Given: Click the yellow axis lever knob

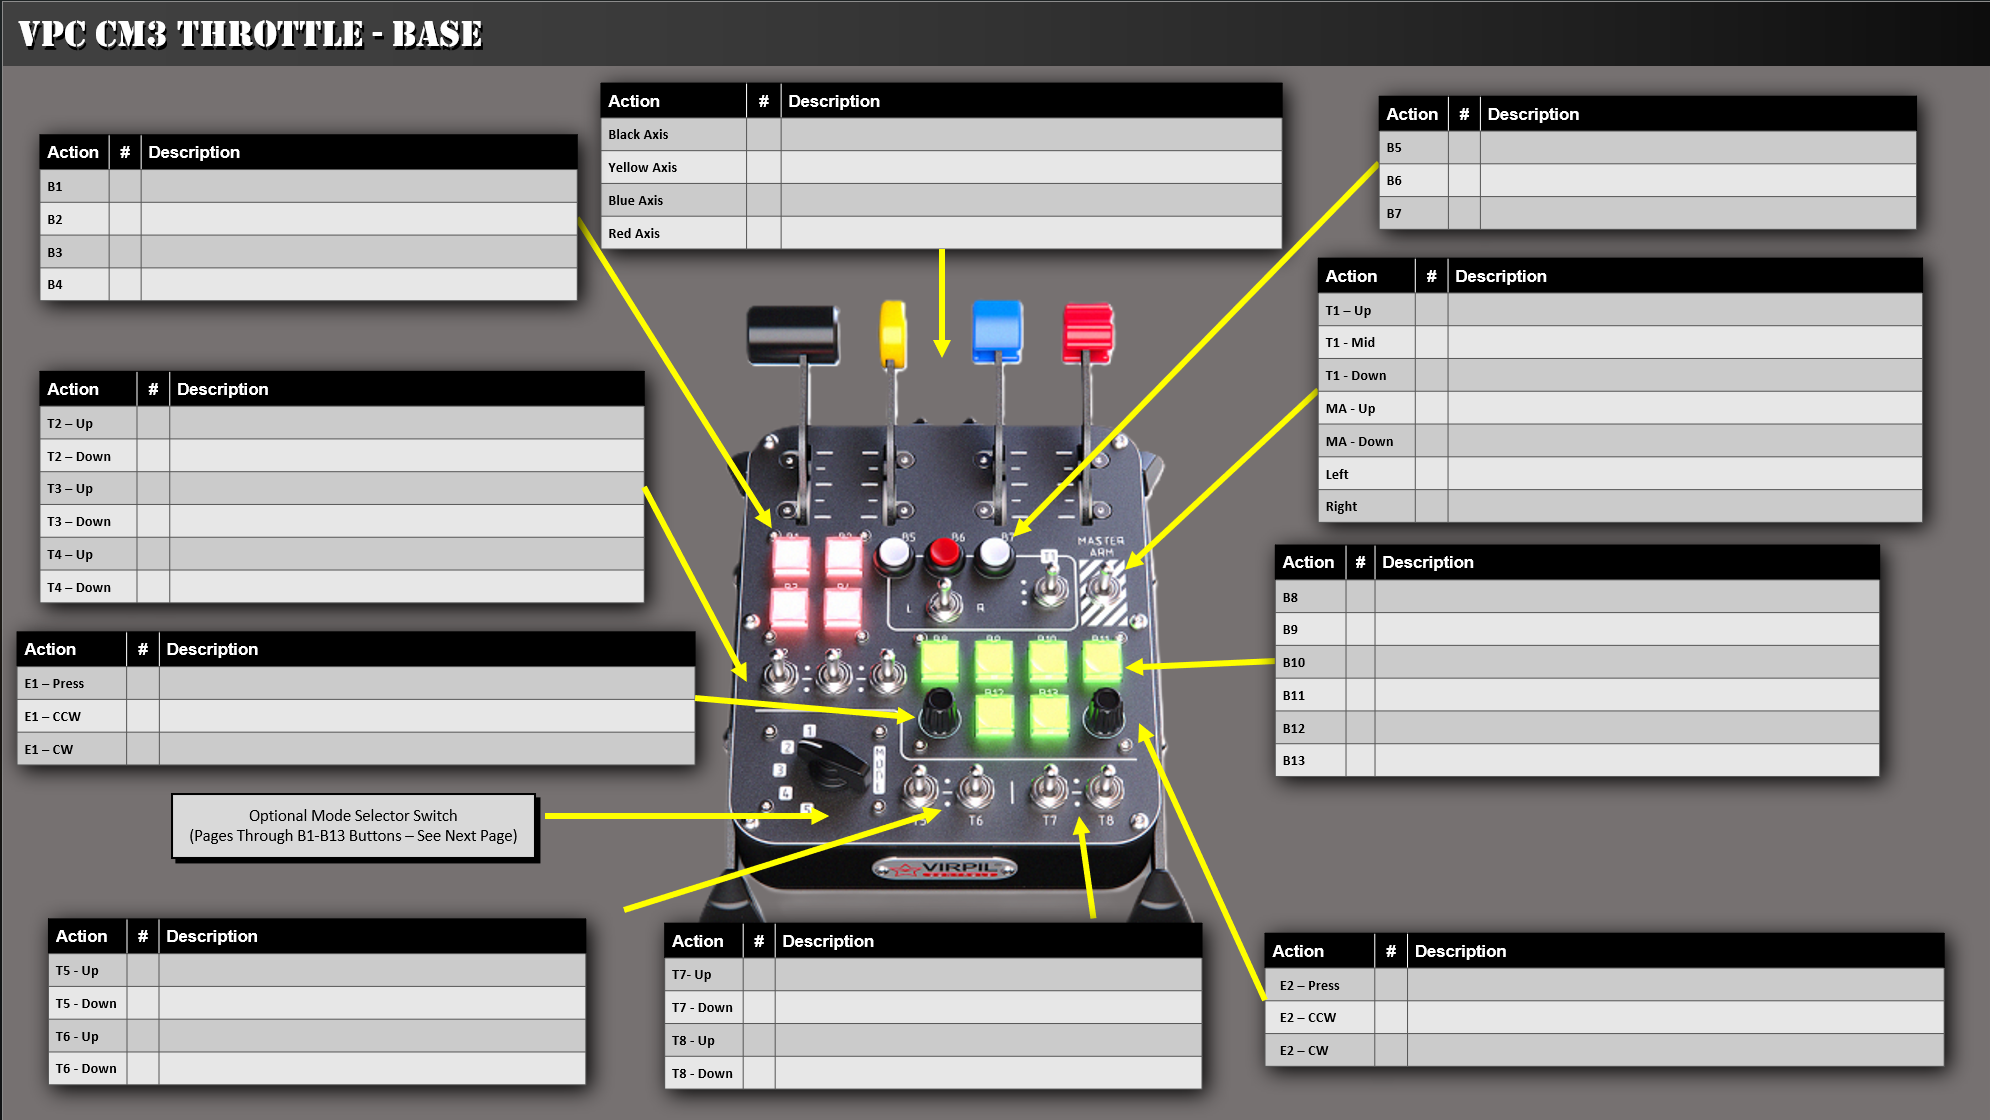Looking at the screenshot, I should [x=892, y=334].
